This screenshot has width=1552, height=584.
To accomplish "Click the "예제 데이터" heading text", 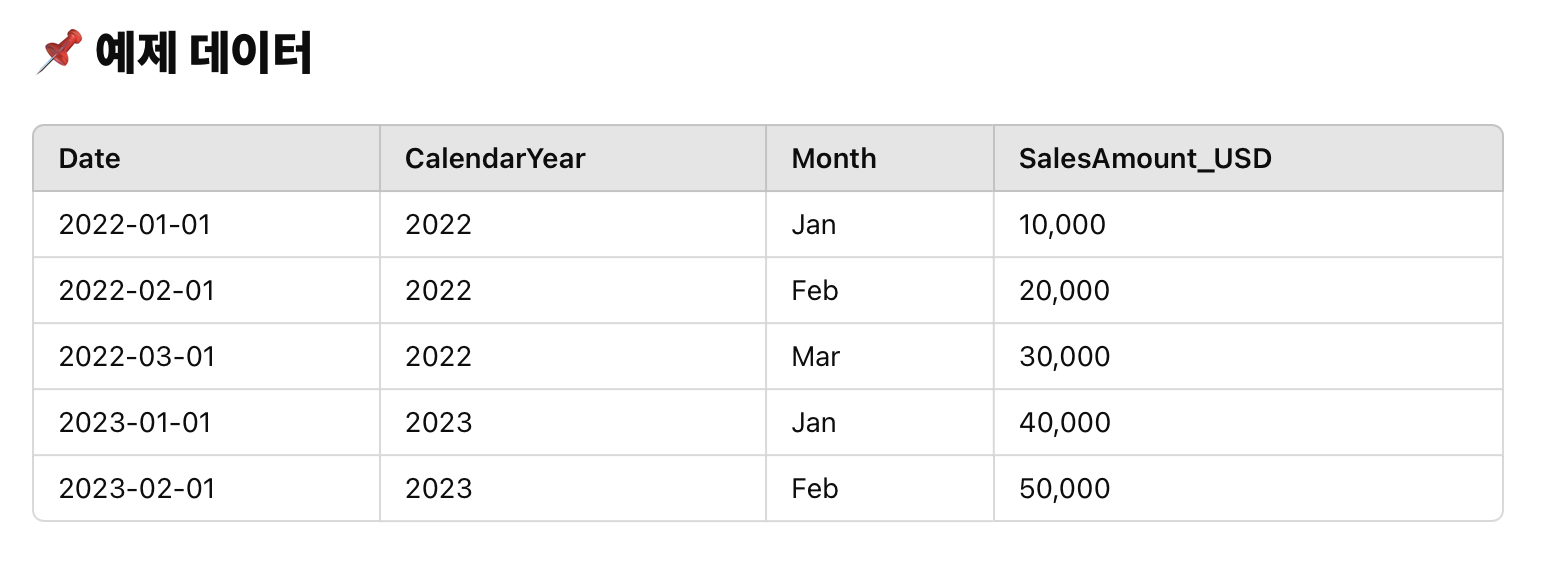I will coord(203,54).
